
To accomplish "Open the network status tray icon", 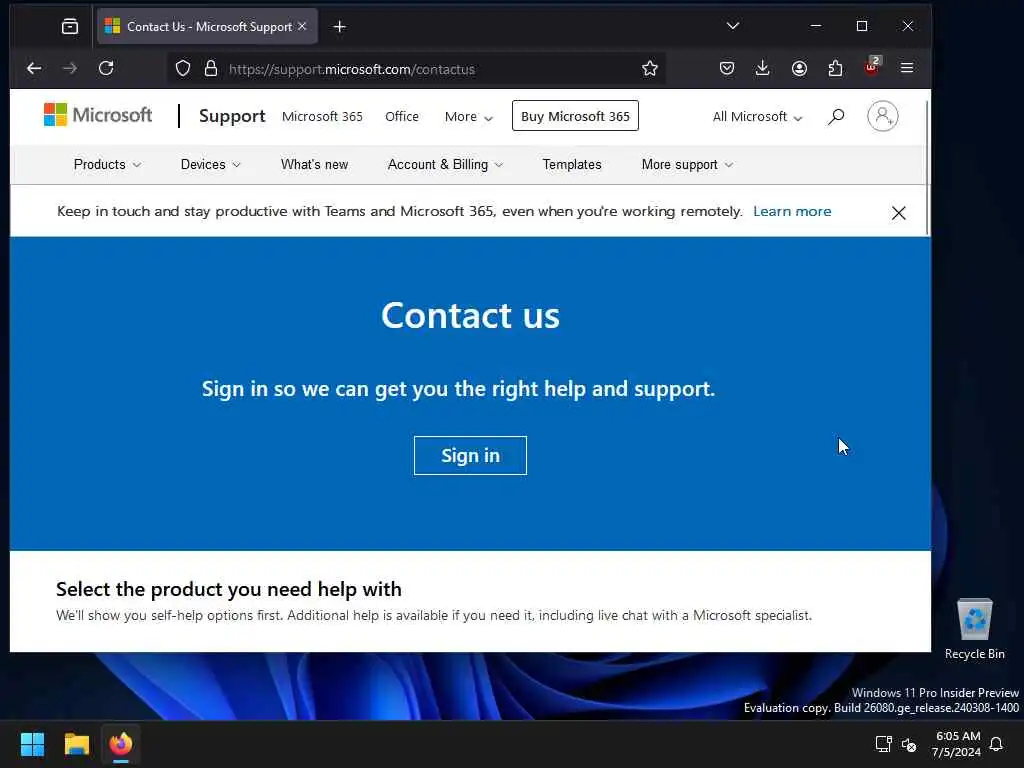I will [883, 744].
